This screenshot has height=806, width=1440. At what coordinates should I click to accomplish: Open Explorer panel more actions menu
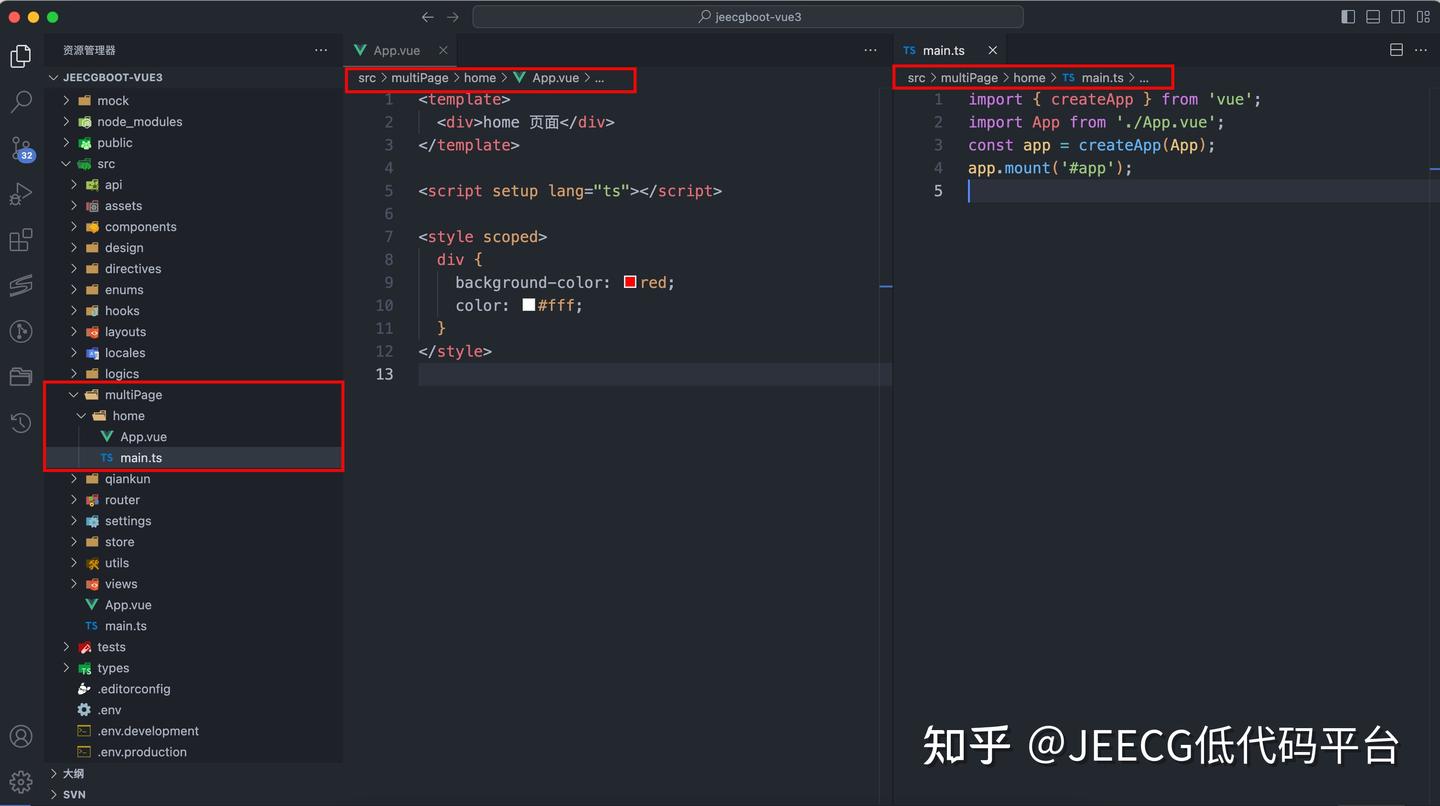pyautogui.click(x=321, y=50)
